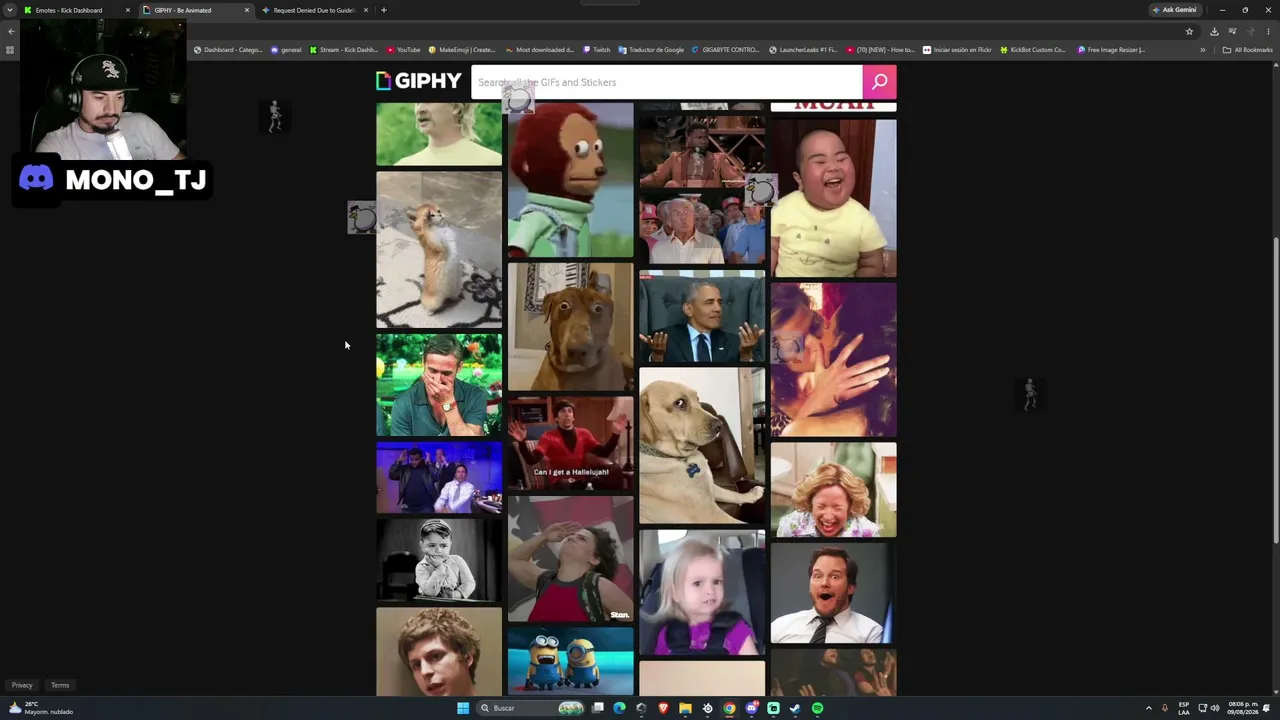Image resolution: width=1280 pixels, height=720 pixels.
Task: Open the Minions GIF
Action: pyautogui.click(x=570, y=660)
